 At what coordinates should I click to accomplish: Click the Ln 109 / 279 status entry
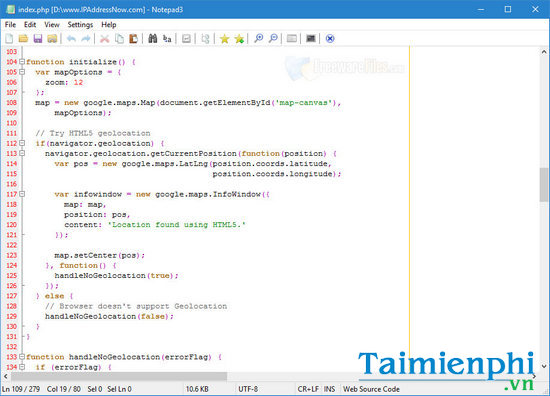click(x=21, y=389)
